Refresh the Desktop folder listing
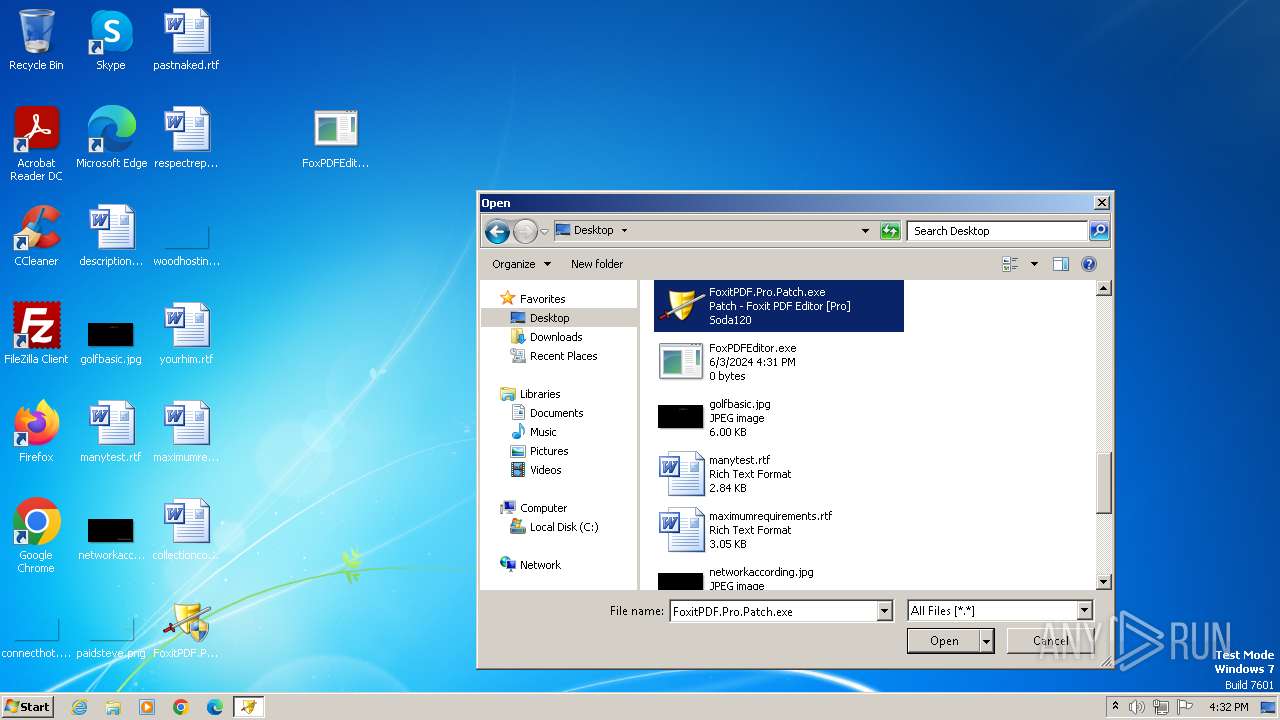 point(890,231)
